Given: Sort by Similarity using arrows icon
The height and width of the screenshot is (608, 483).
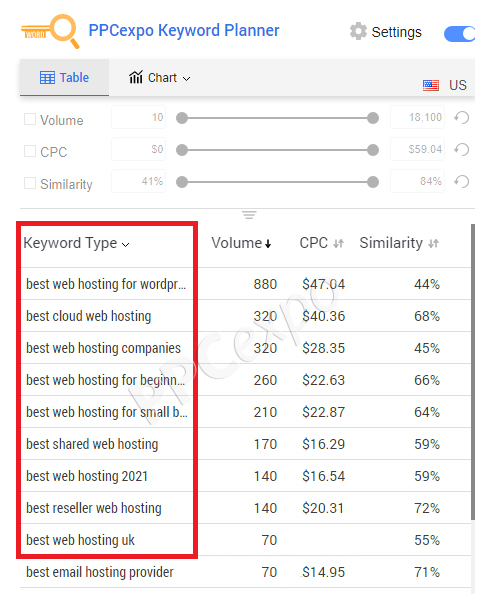Looking at the screenshot, I should pos(433,244).
